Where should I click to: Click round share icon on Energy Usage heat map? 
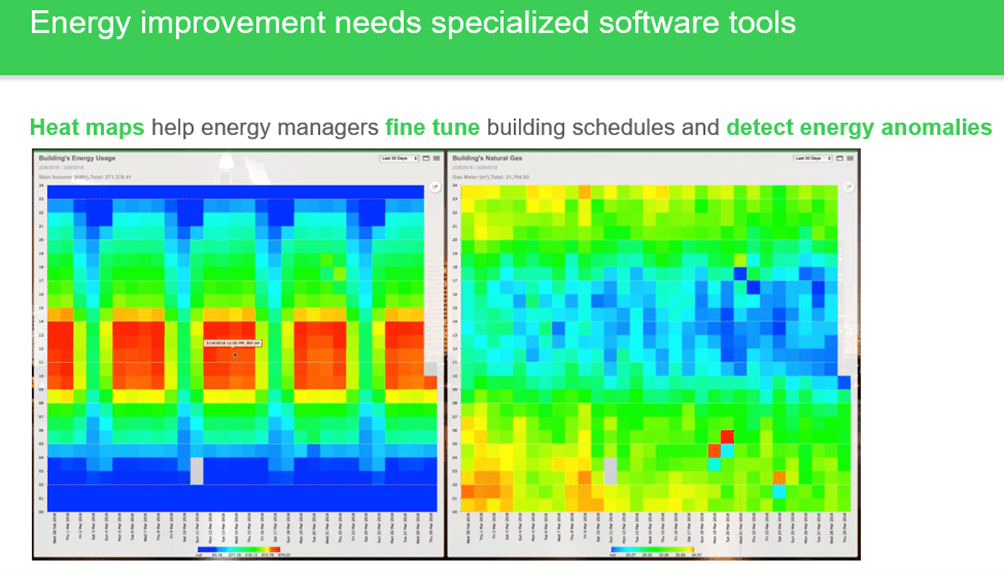(x=435, y=186)
